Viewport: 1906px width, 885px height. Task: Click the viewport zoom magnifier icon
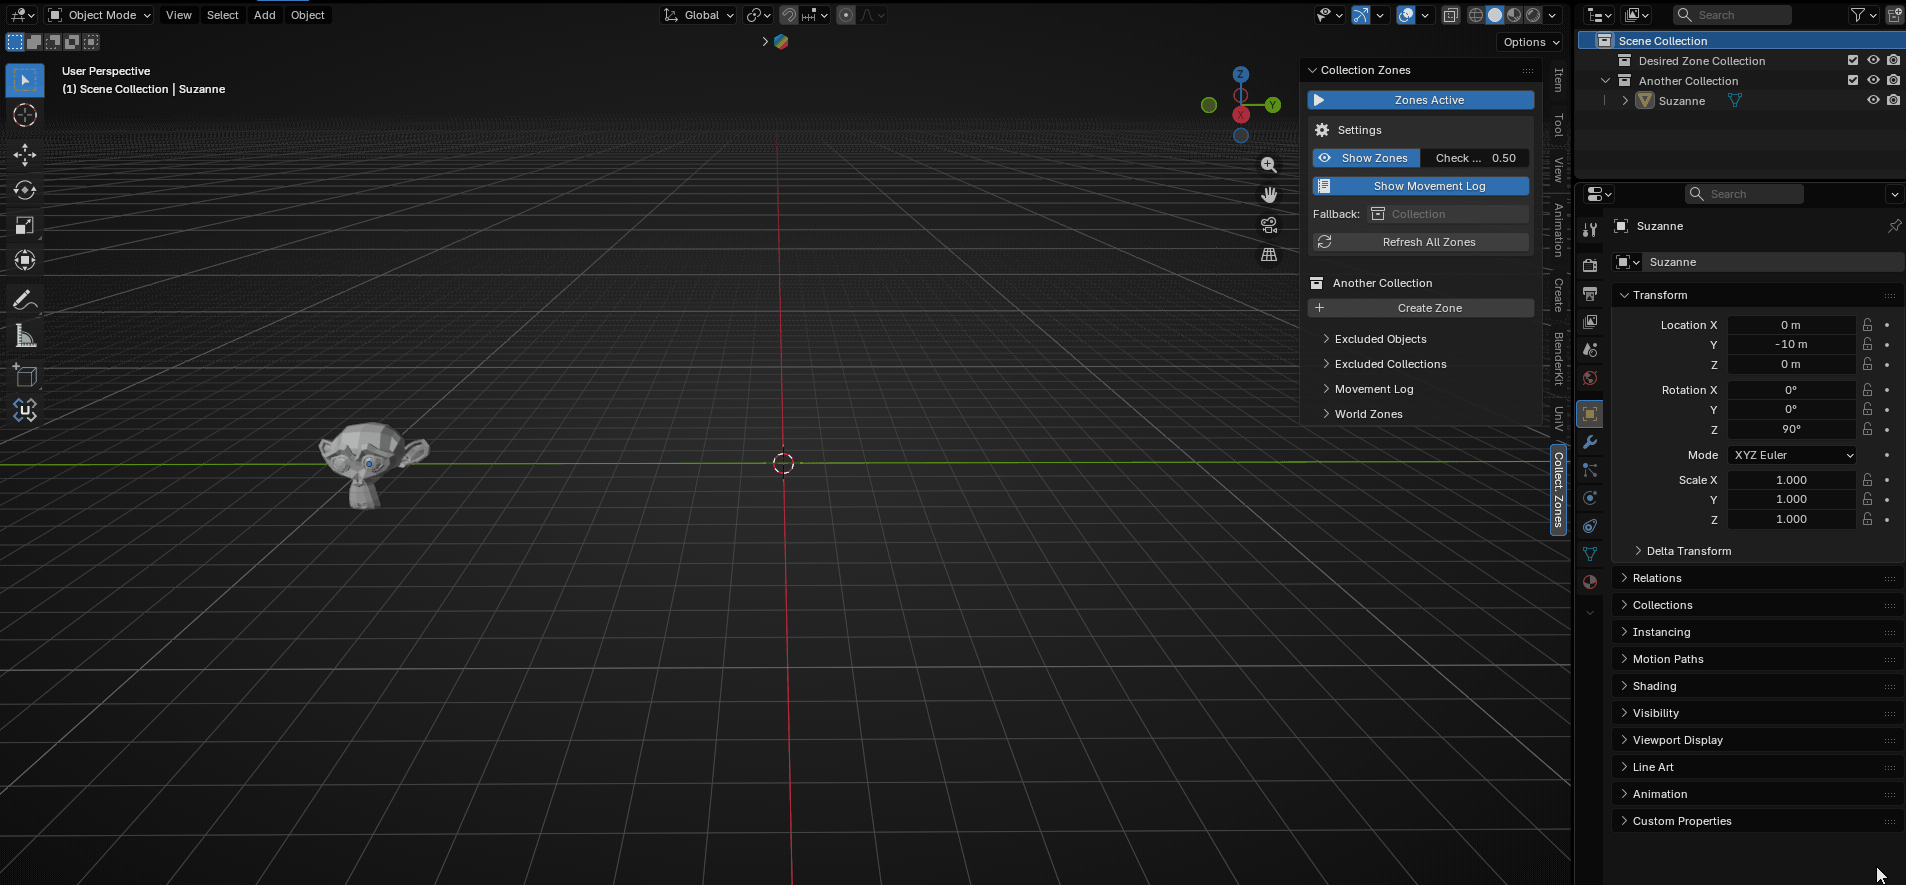point(1269,165)
